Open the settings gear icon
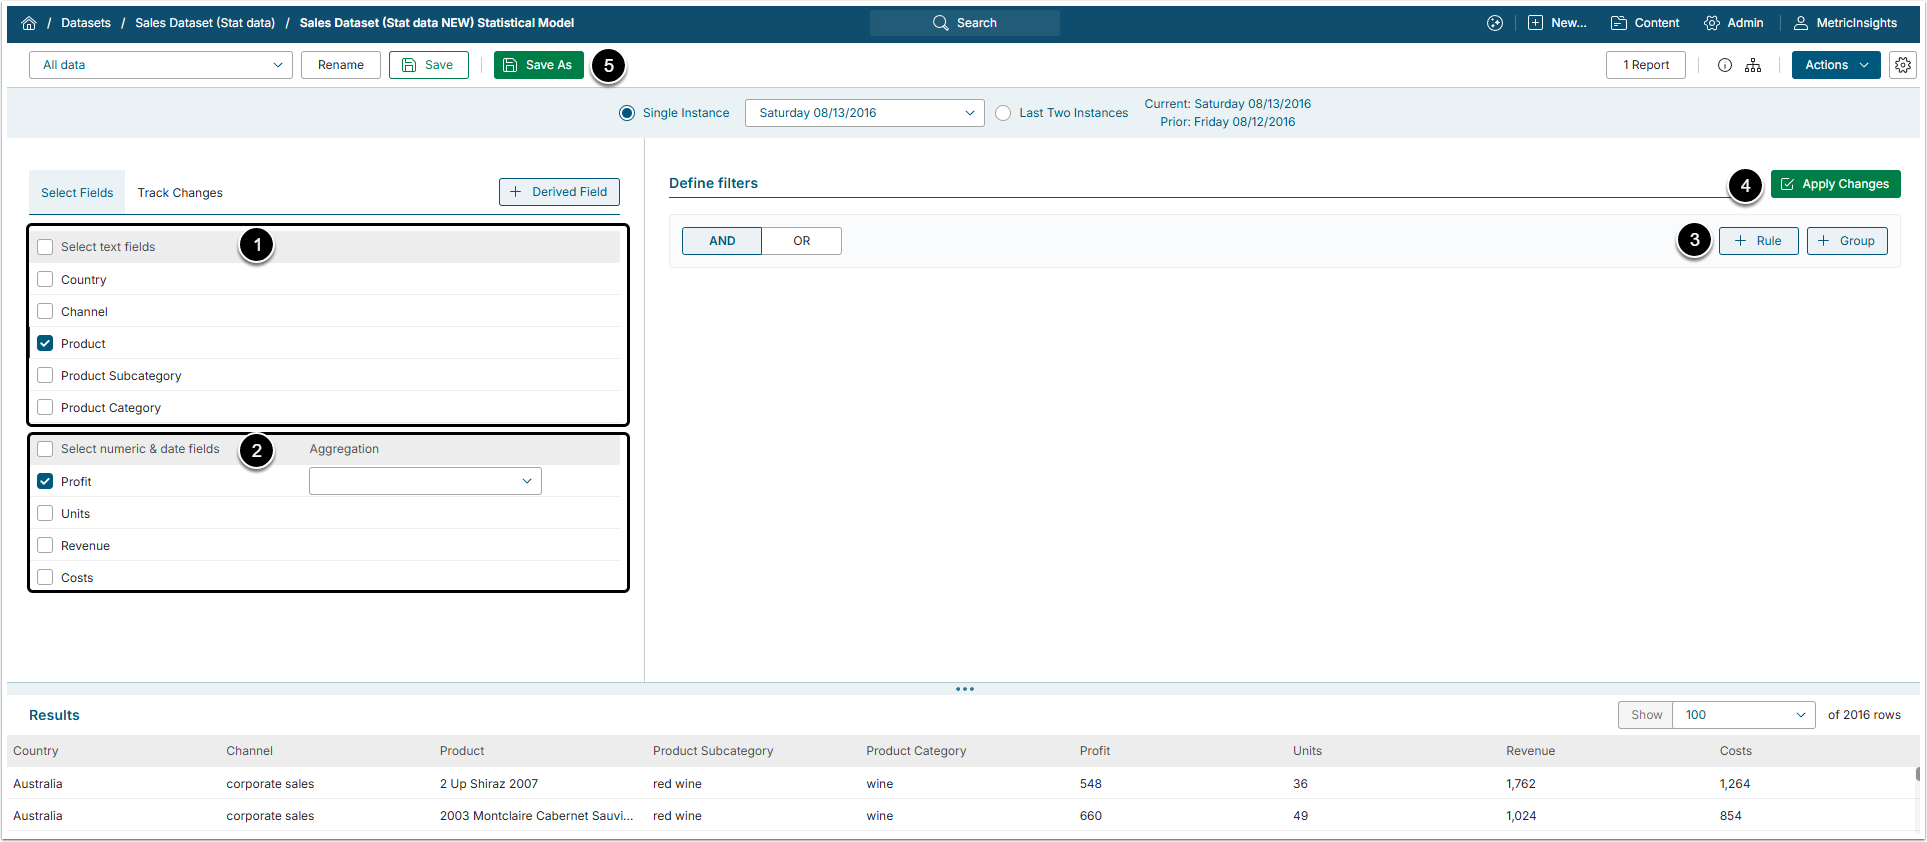This screenshot has height=842, width=1927. coord(1902,65)
